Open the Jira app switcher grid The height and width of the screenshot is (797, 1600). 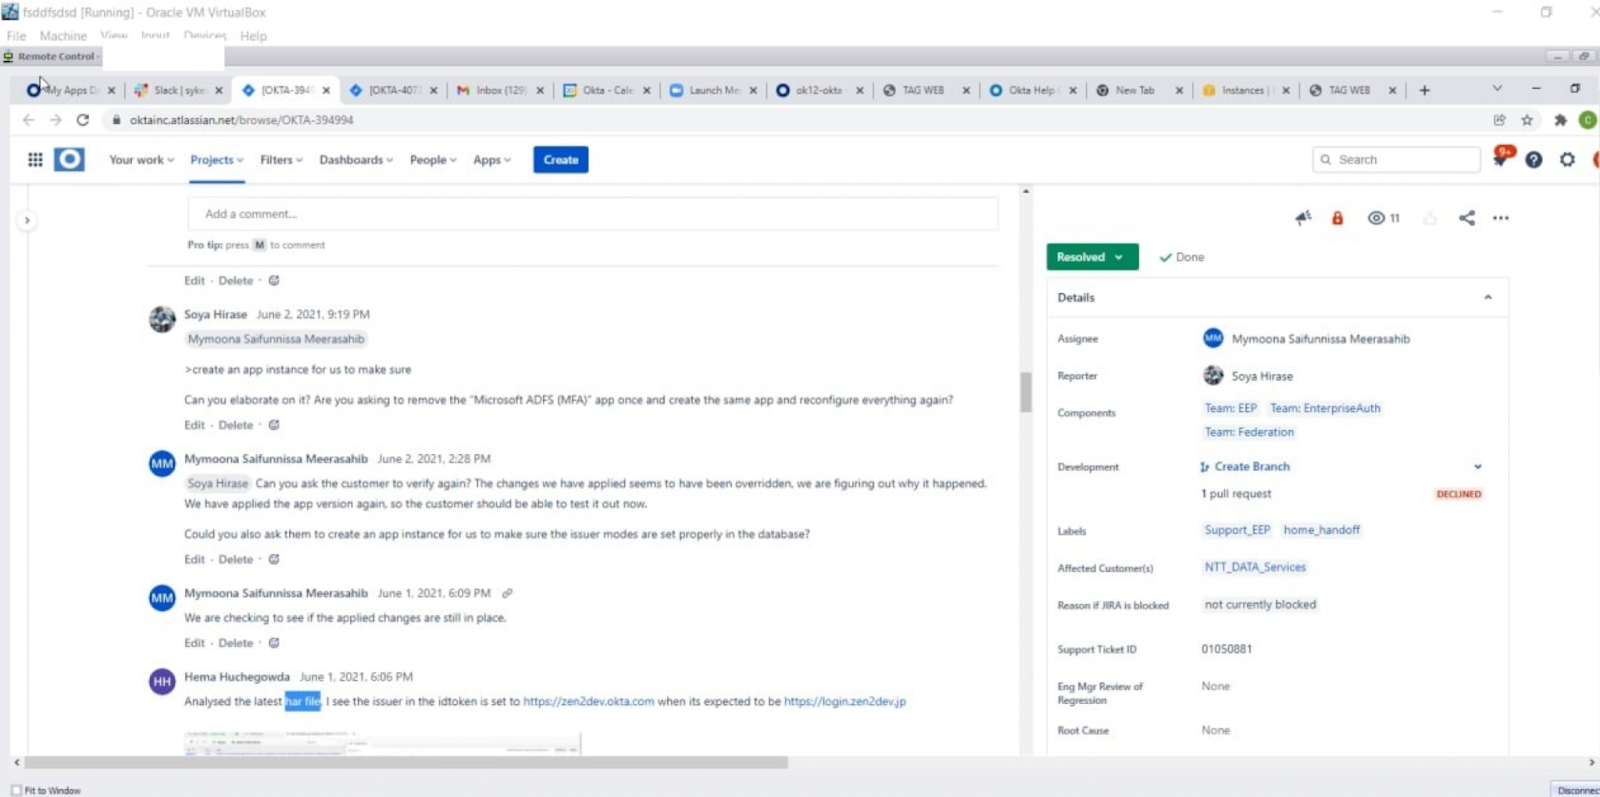click(35, 160)
